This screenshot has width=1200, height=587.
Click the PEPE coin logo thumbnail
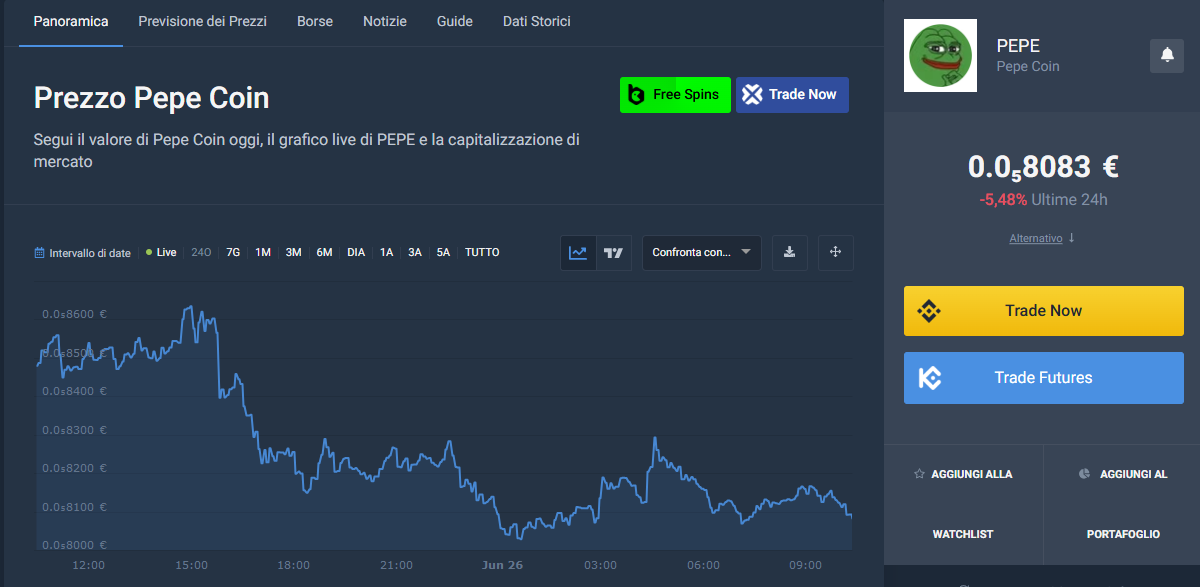[x=940, y=55]
